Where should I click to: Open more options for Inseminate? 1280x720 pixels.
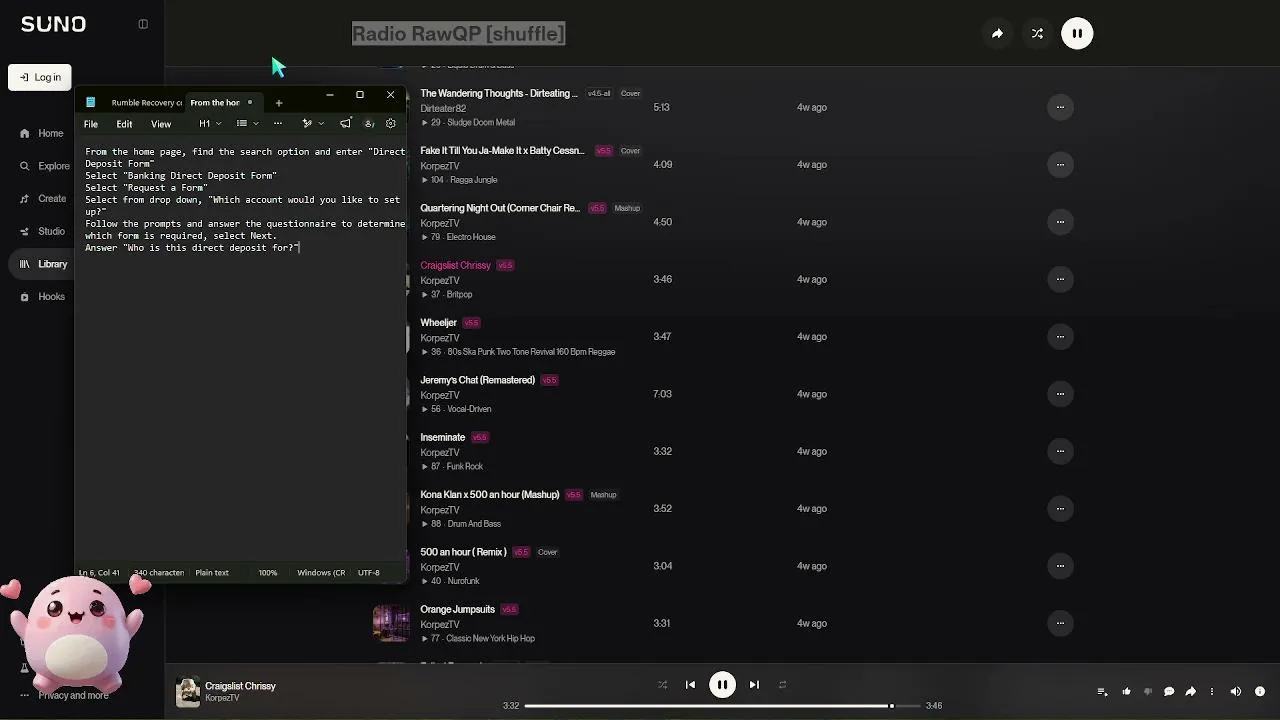(1060, 451)
